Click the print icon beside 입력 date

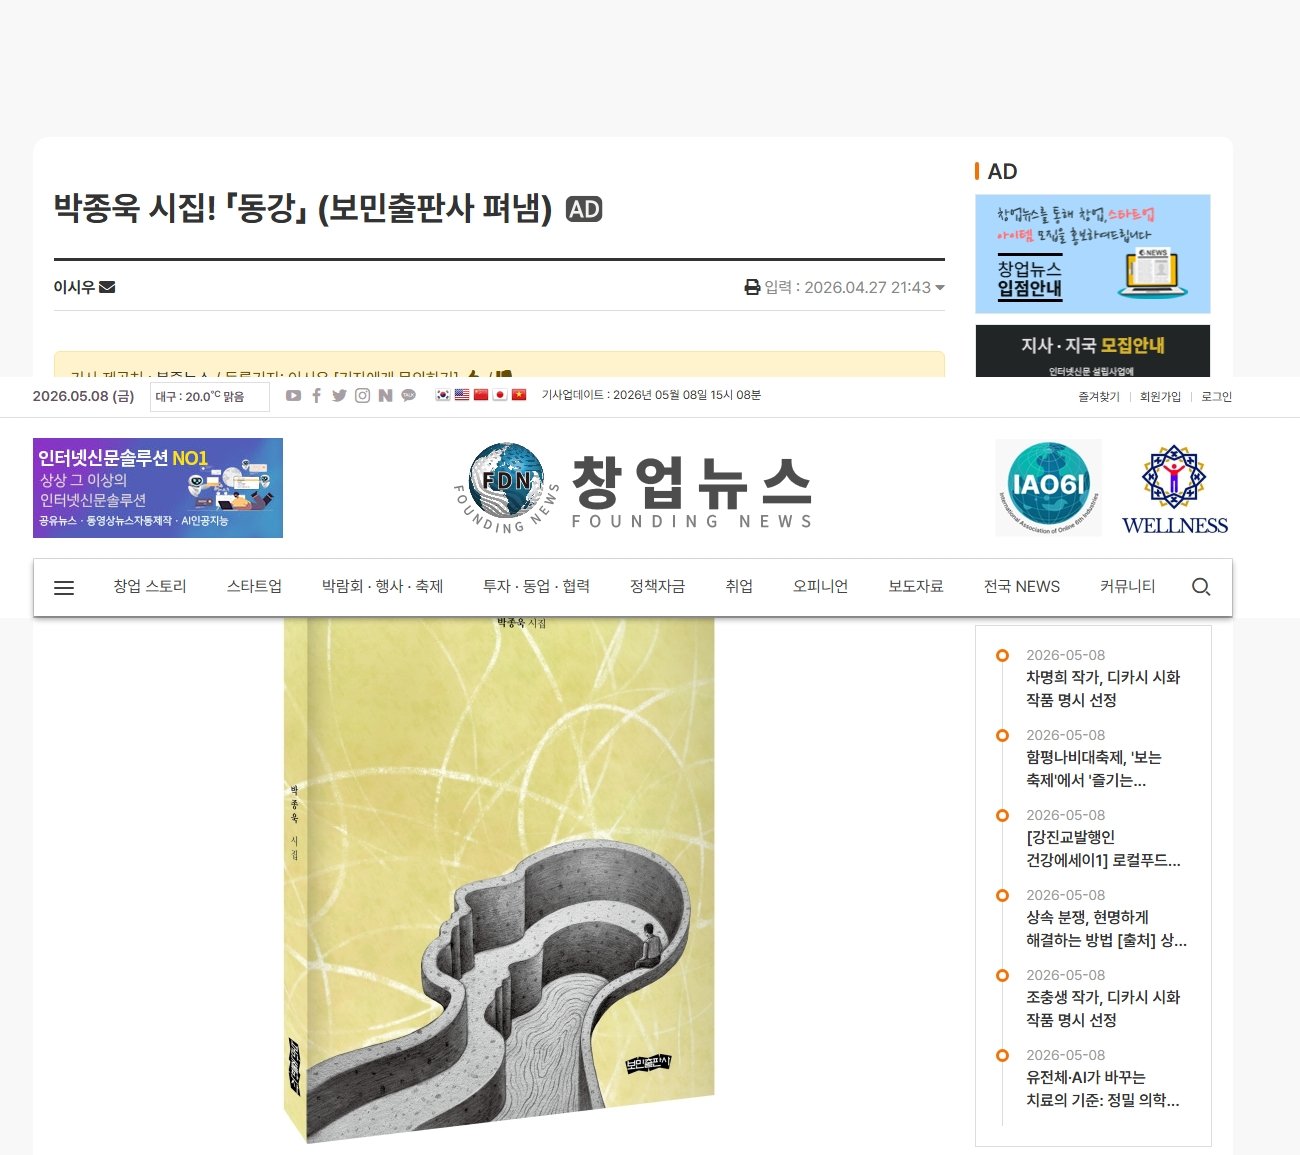752,288
